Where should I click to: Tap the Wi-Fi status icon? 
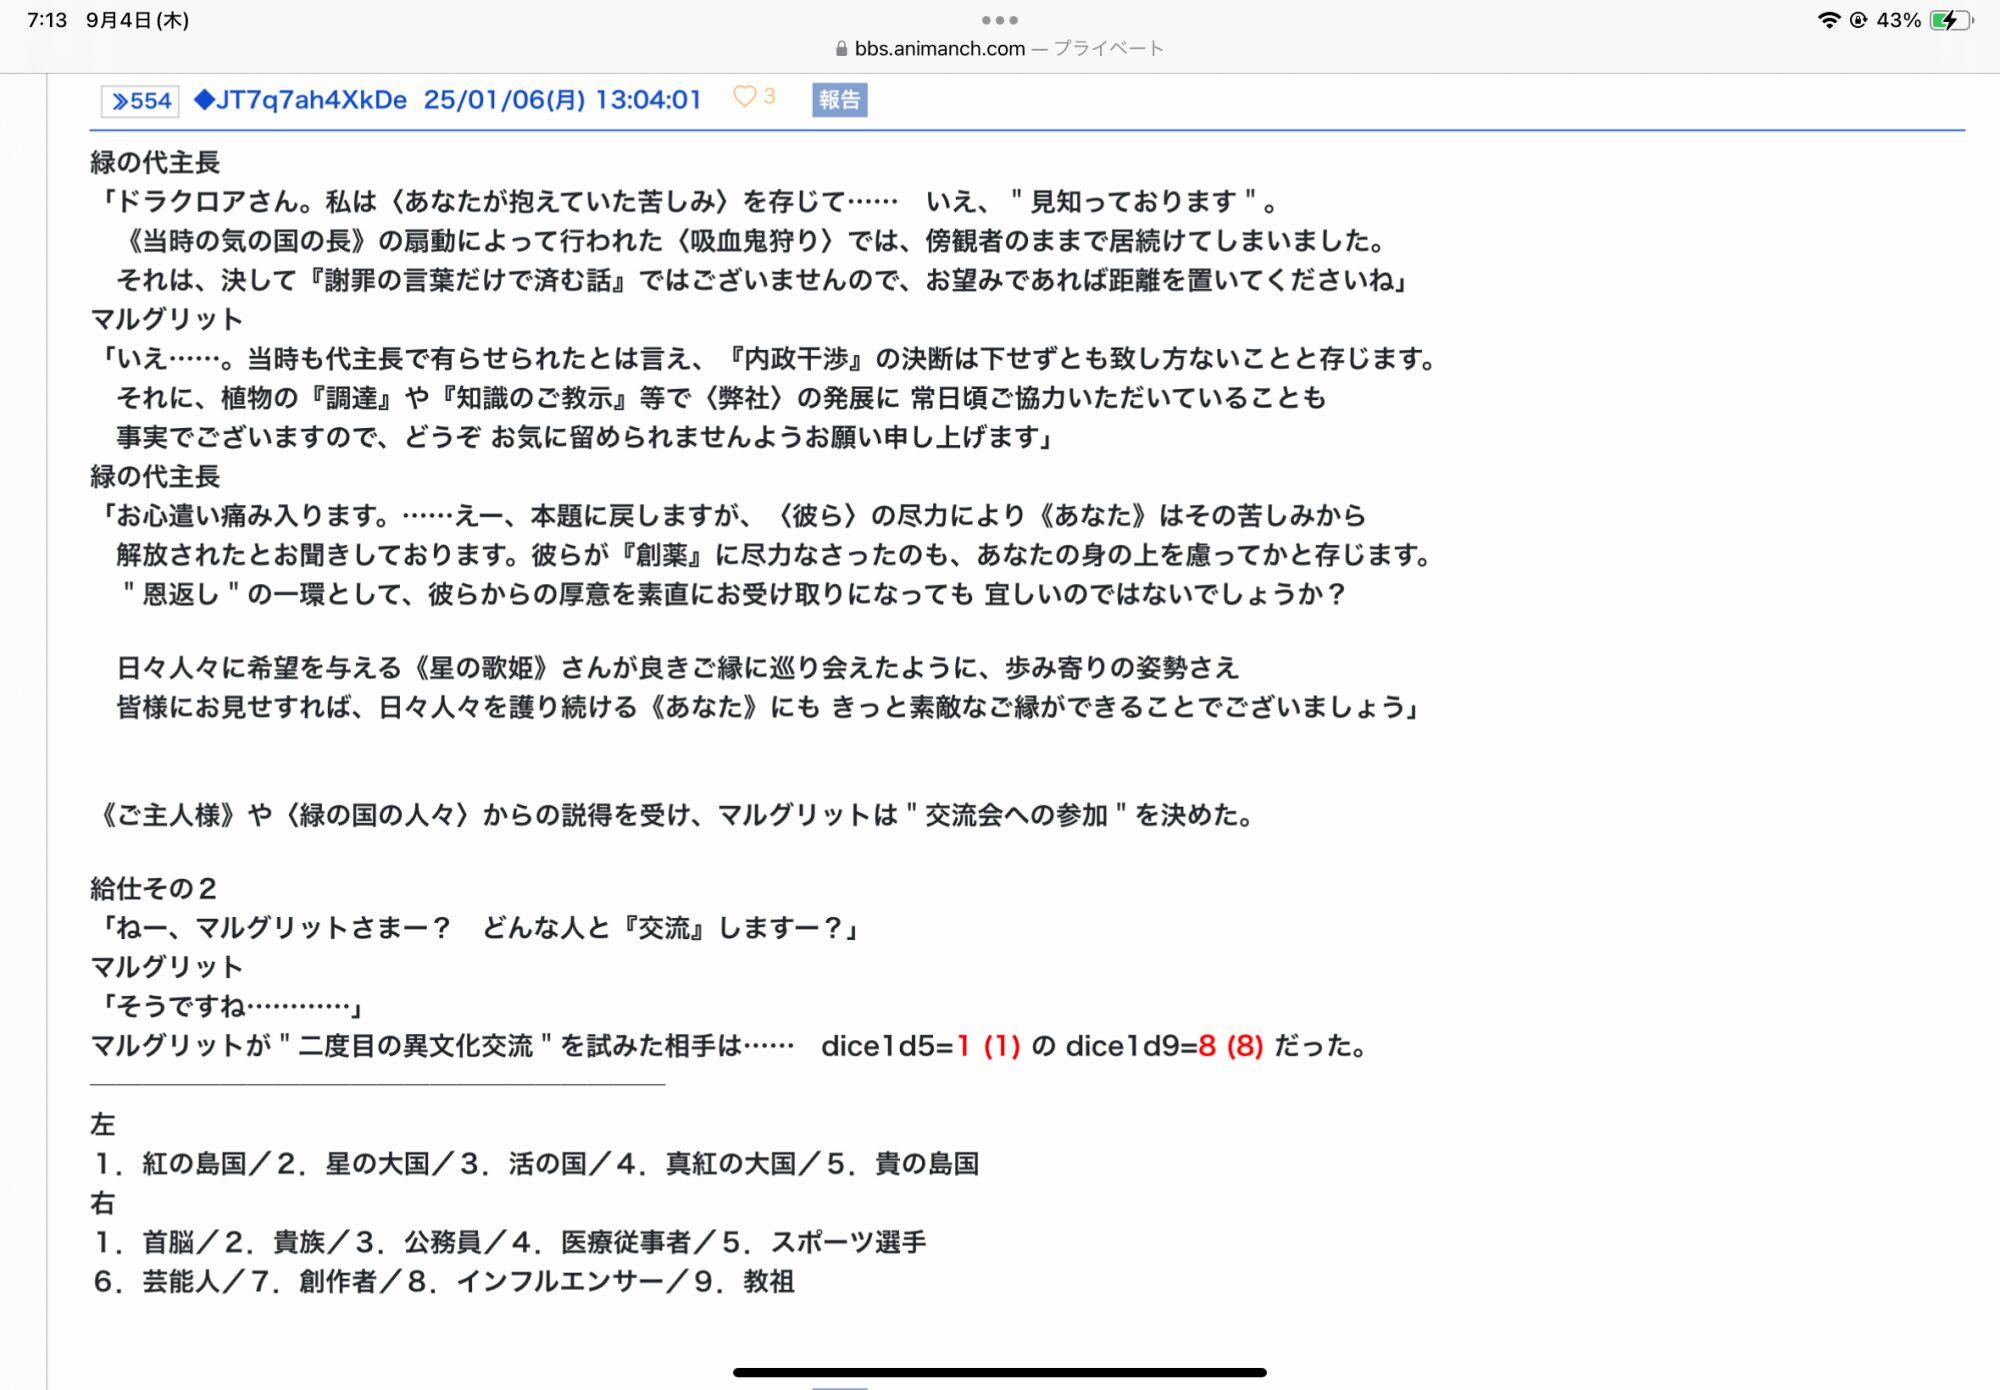(1828, 20)
